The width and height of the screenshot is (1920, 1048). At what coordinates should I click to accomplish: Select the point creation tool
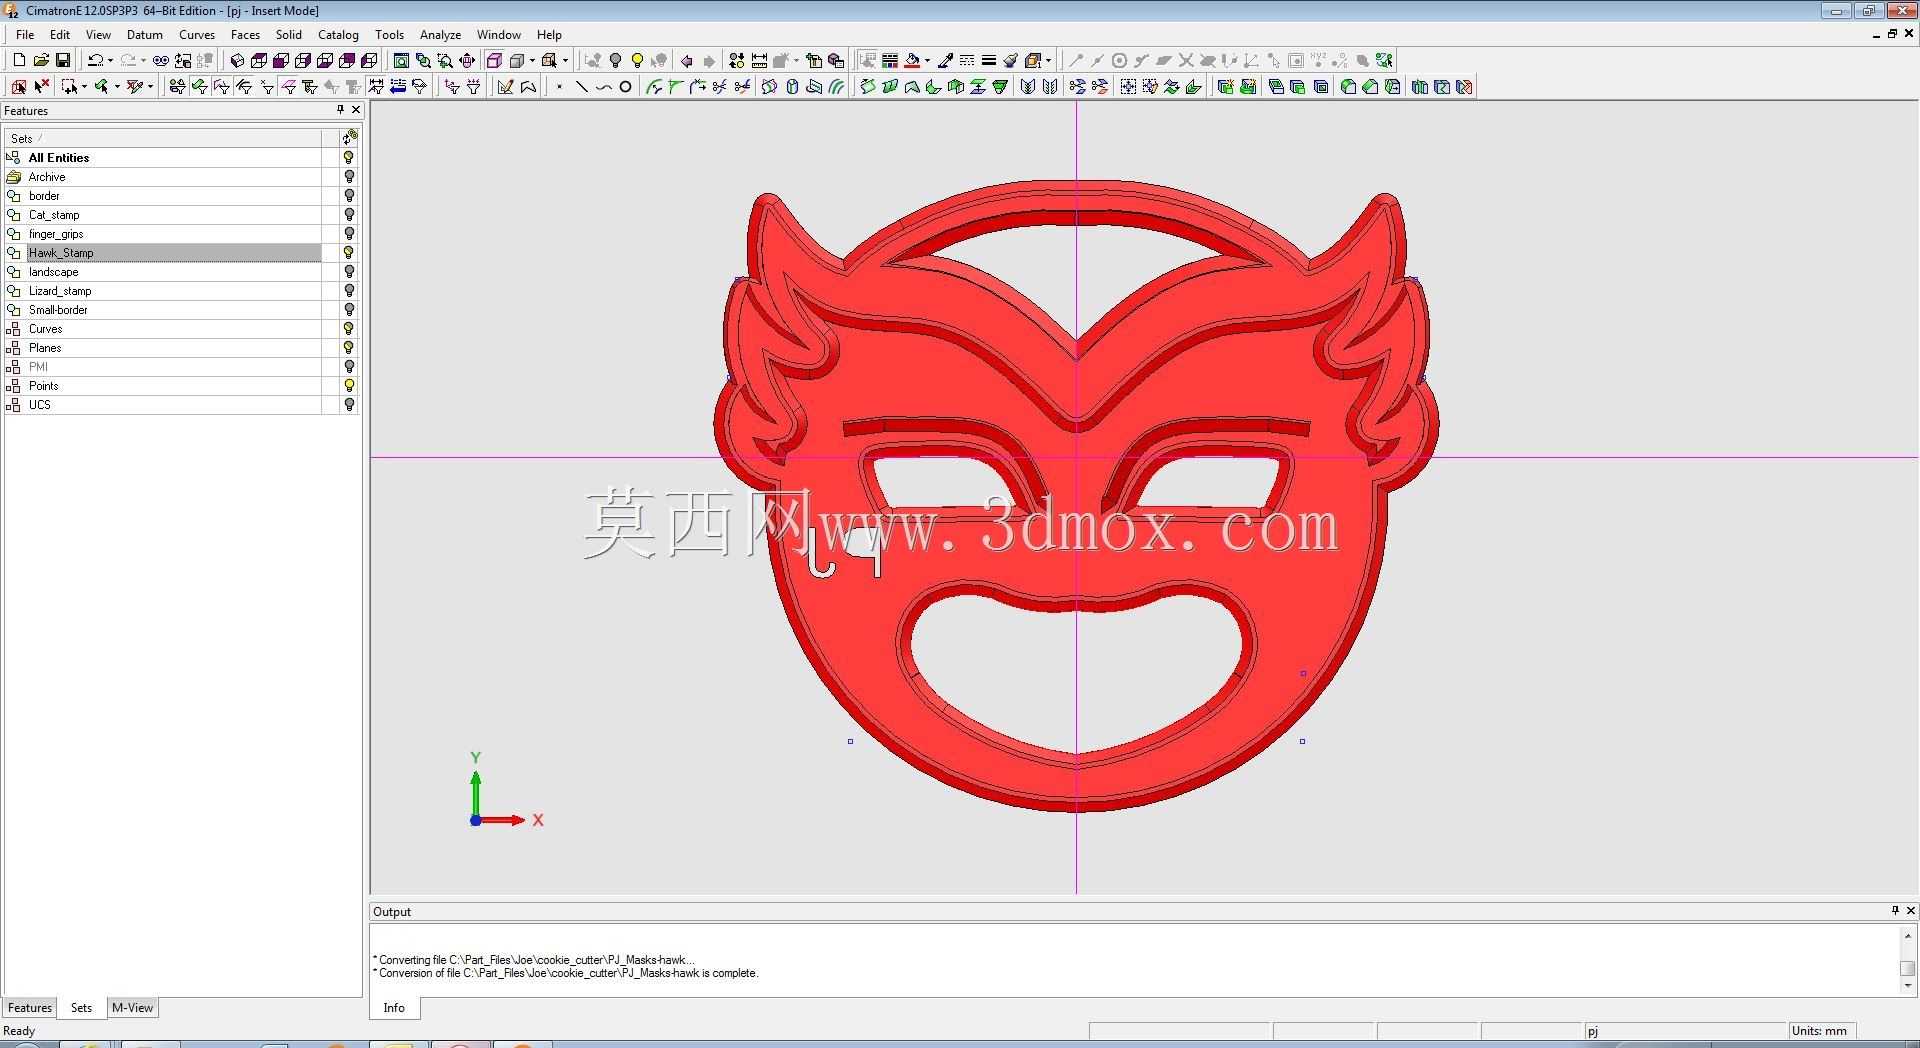[x=559, y=87]
